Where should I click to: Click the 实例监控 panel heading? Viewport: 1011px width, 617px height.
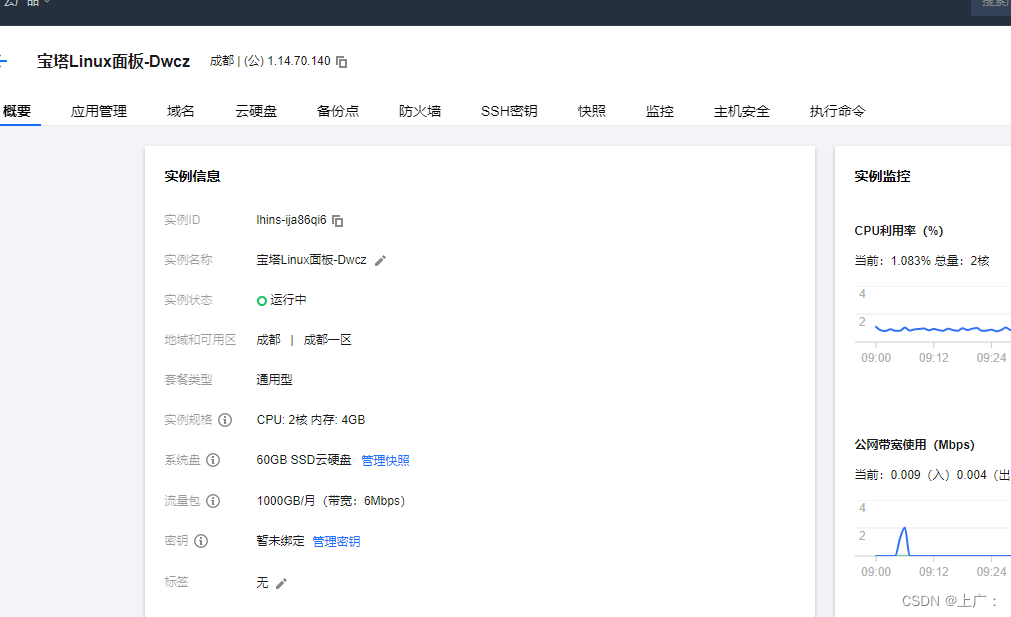pyautogui.click(x=882, y=176)
